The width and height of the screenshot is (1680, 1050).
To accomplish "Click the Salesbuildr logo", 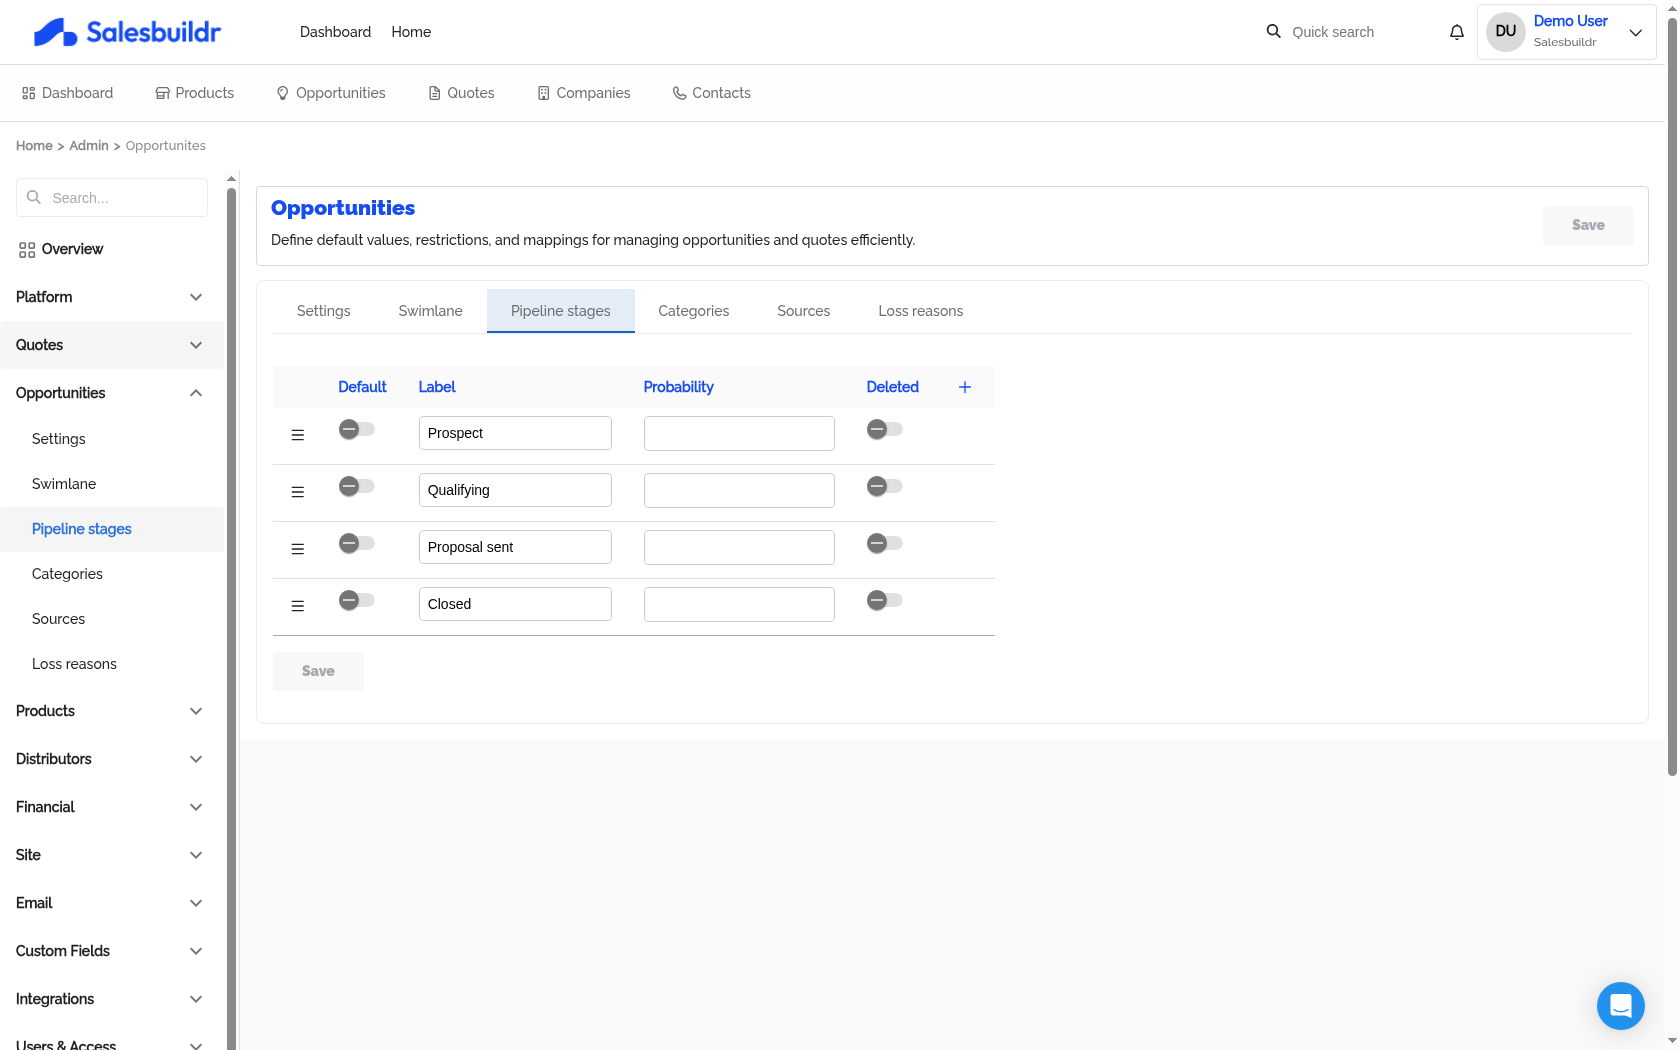I will click(x=127, y=32).
